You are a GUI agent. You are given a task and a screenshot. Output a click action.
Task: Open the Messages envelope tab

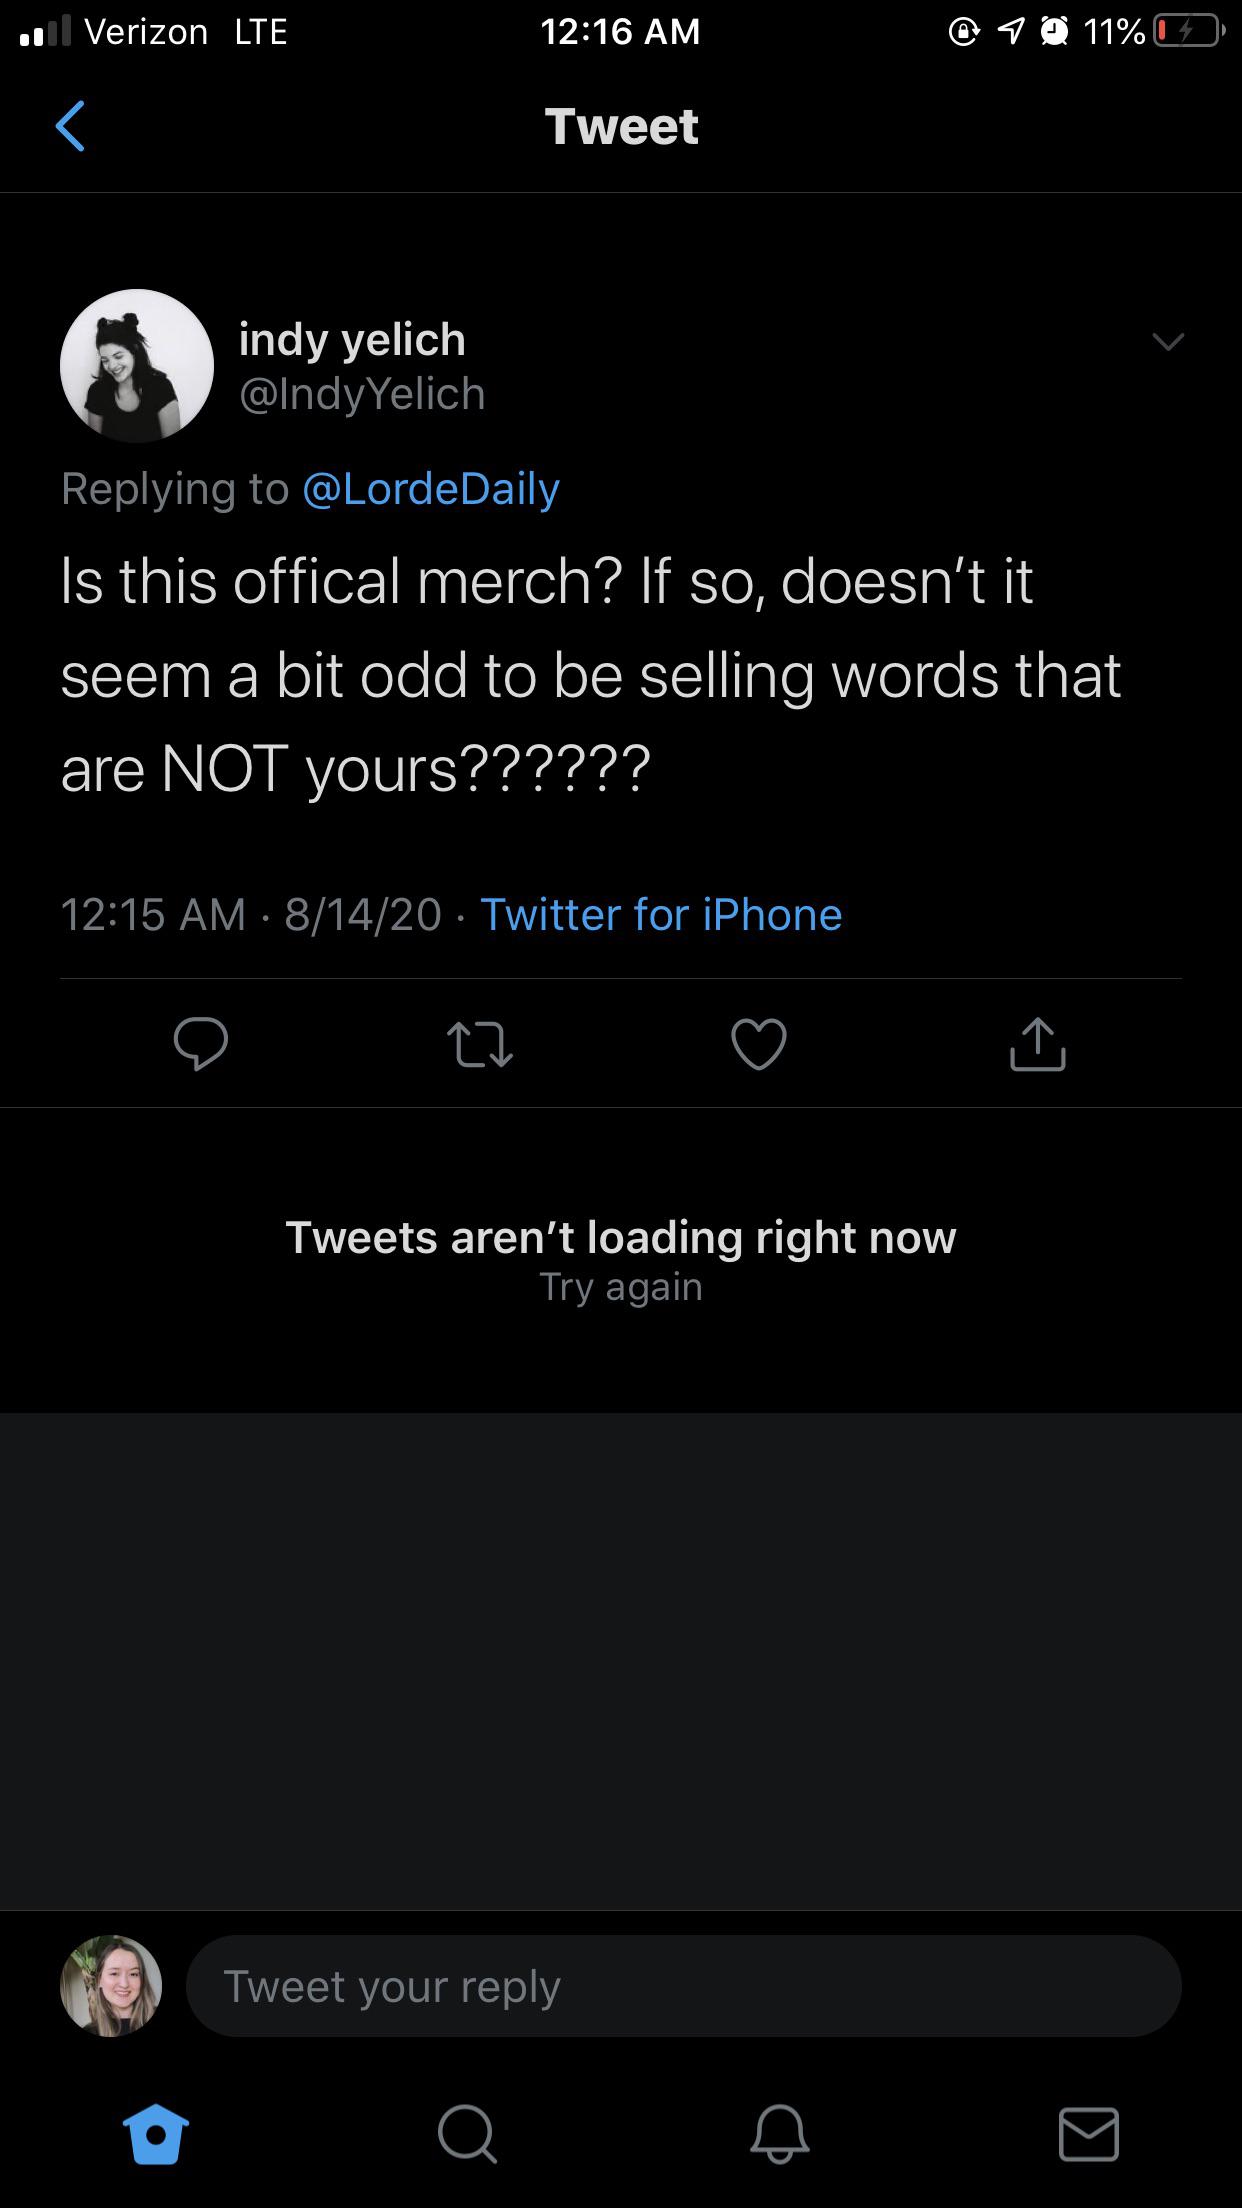pyautogui.click(x=1089, y=2134)
